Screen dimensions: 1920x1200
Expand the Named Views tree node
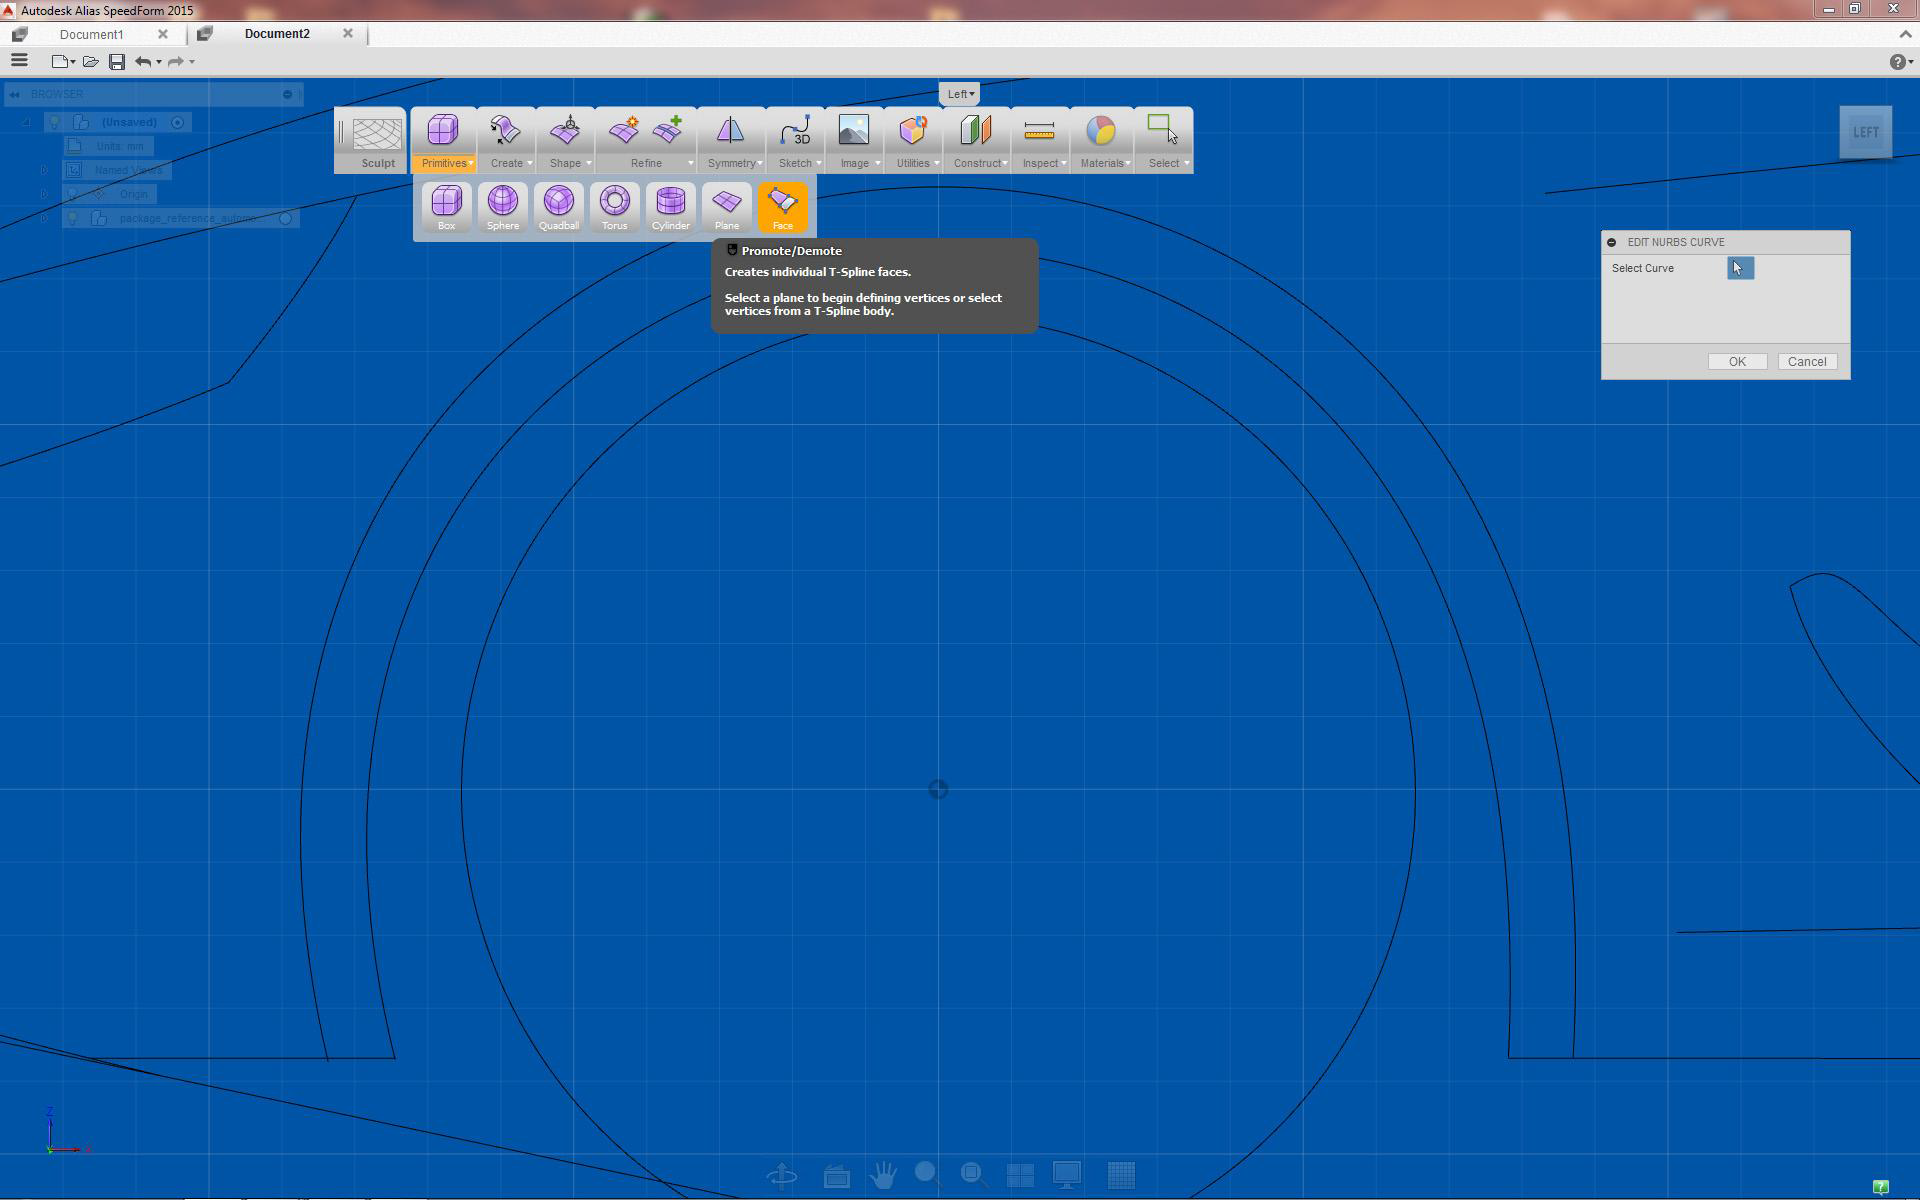coord(44,170)
